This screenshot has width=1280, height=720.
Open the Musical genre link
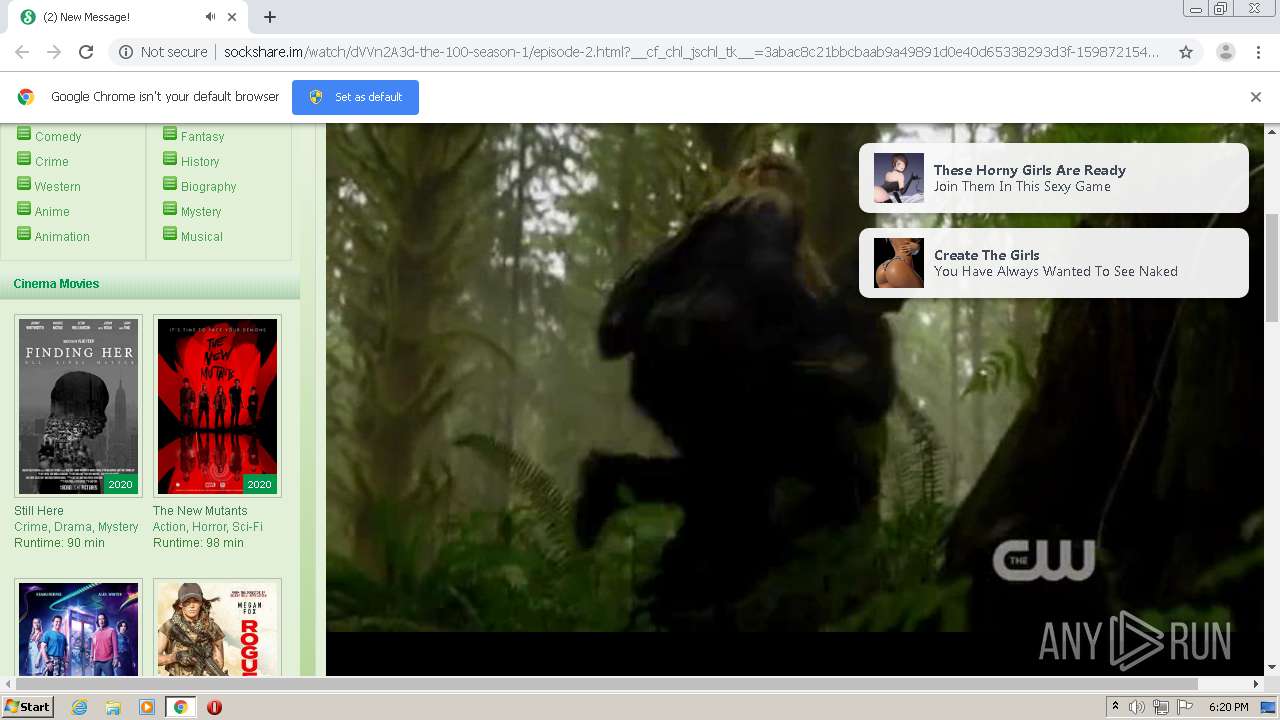(202, 237)
